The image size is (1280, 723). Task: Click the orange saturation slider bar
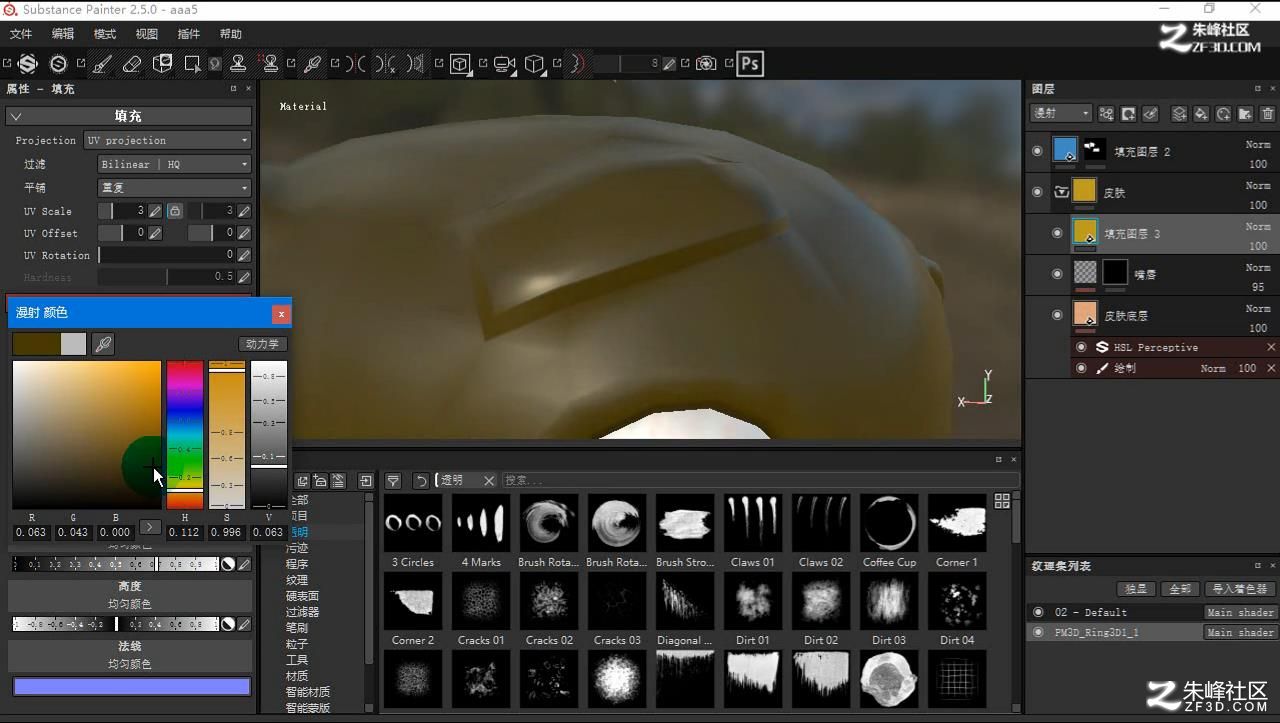click(227, 435)
